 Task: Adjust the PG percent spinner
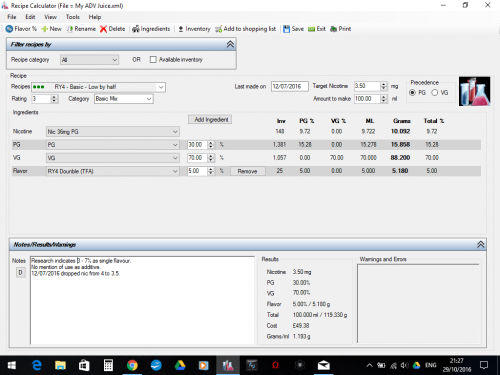pos(211,145)
